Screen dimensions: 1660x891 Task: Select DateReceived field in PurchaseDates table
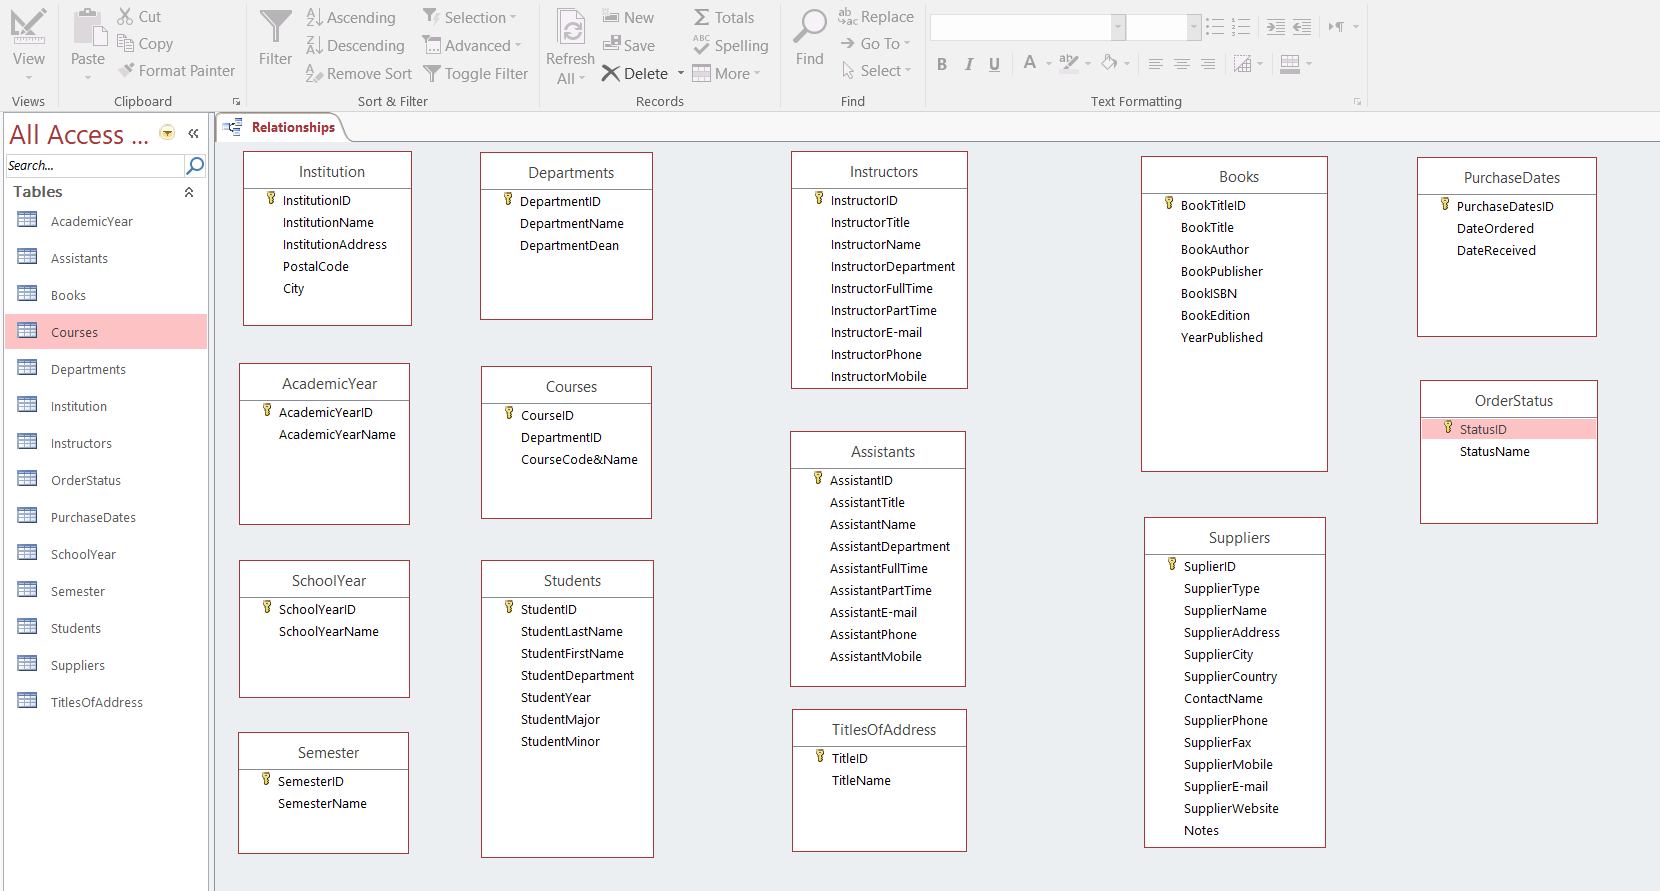(1496, 250)
